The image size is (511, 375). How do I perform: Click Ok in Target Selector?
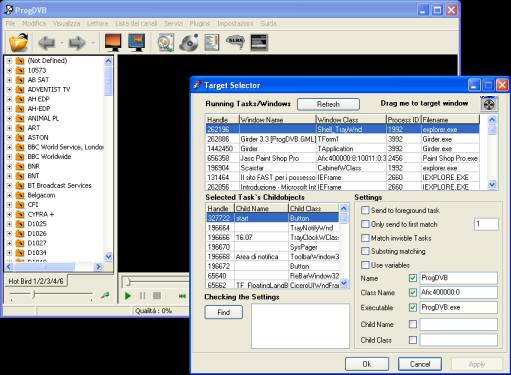[367, 364]
